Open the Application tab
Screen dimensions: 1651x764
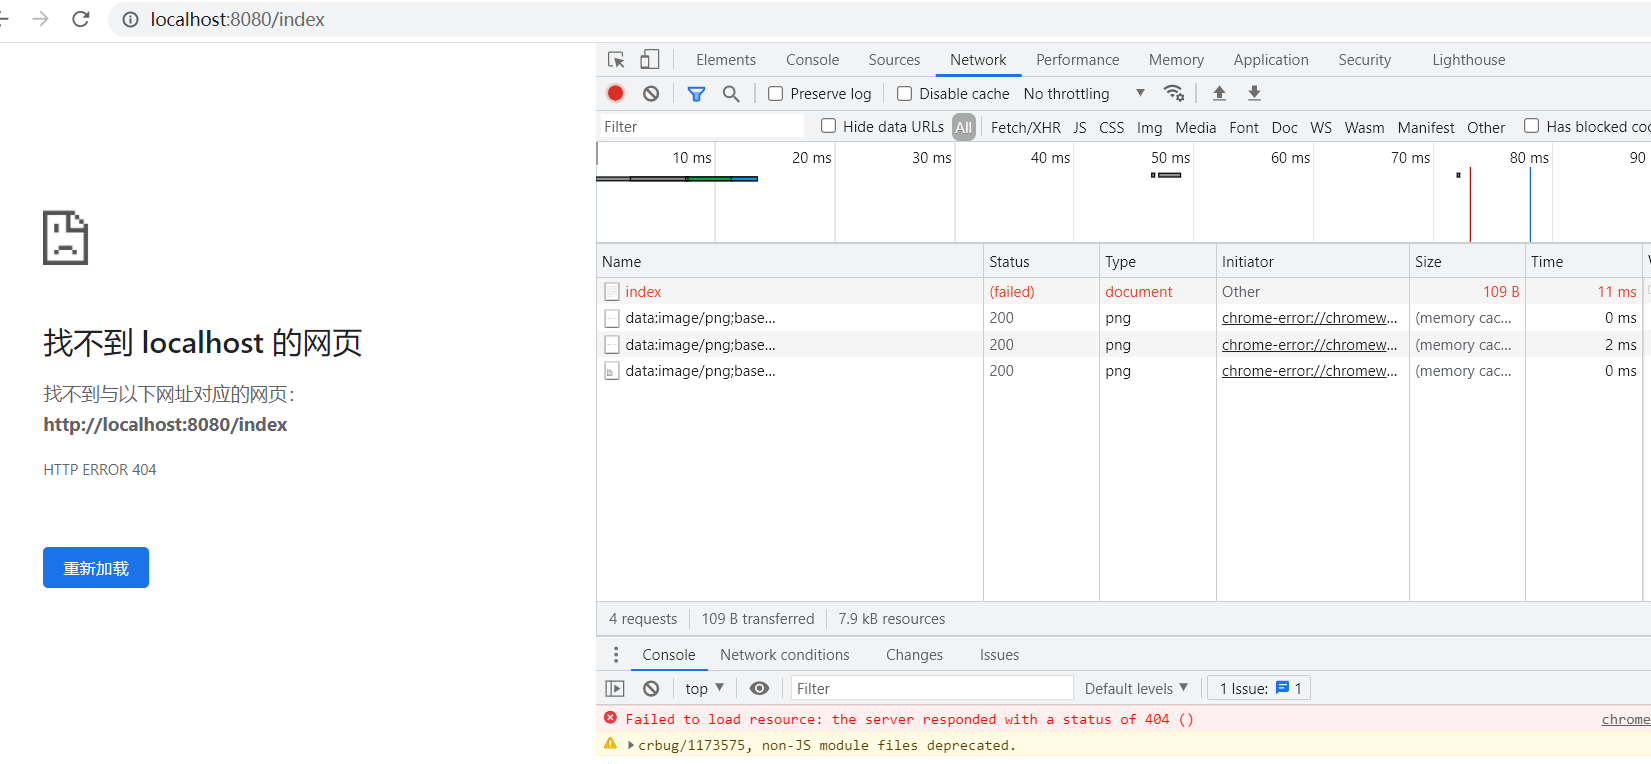[x=1271, y=60]
